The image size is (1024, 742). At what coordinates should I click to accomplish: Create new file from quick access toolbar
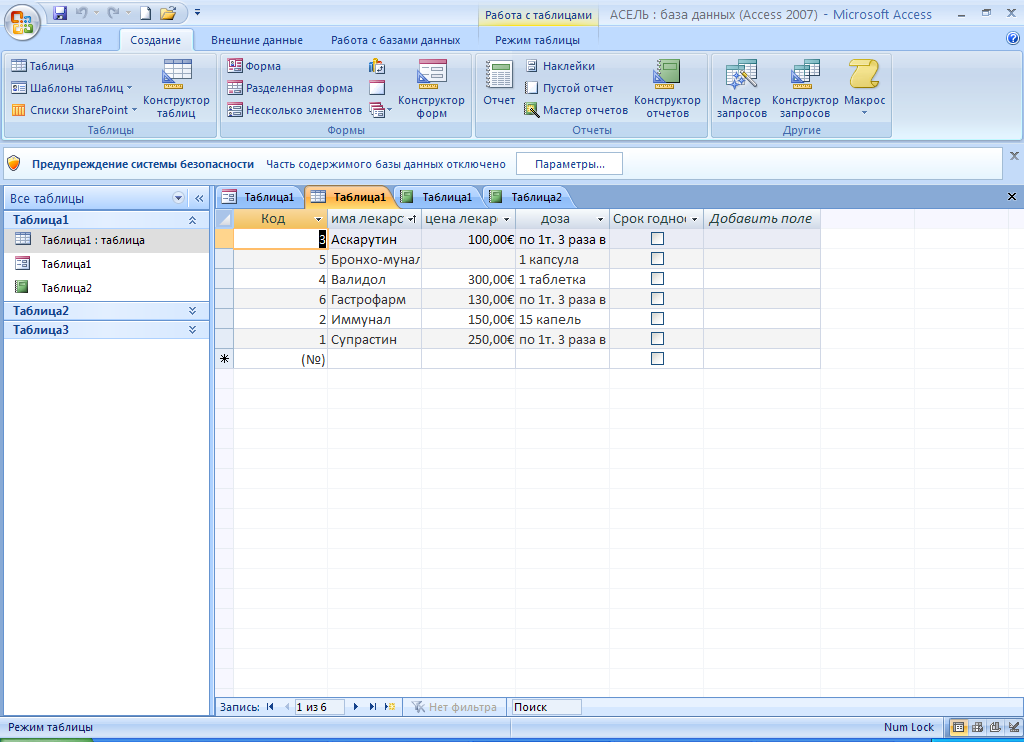click(146, 12)
